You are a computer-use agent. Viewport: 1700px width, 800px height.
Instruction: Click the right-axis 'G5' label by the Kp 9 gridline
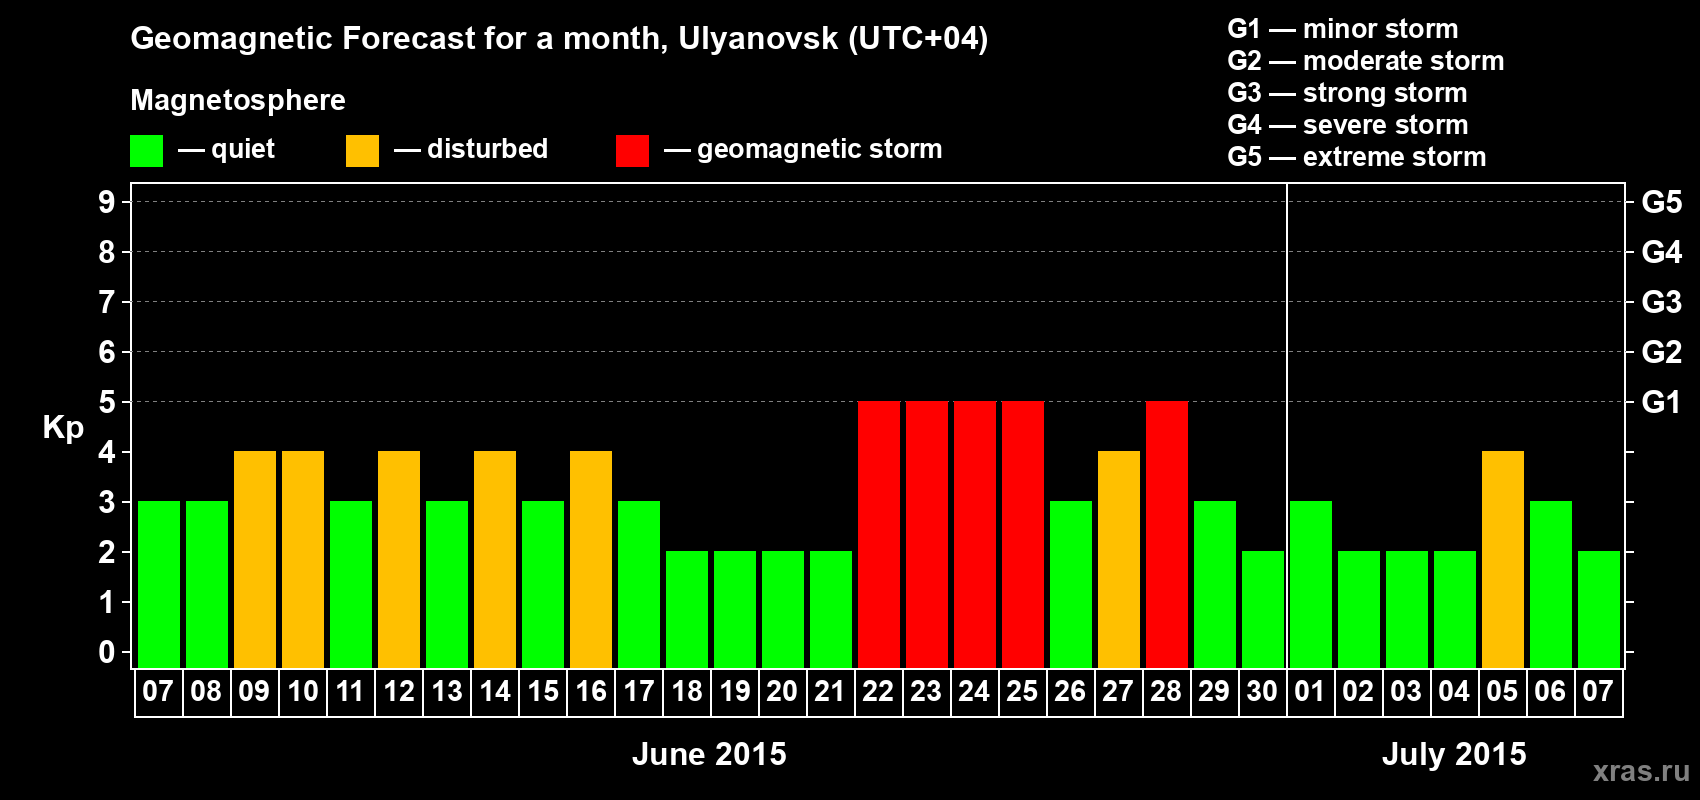[1662, 202]
